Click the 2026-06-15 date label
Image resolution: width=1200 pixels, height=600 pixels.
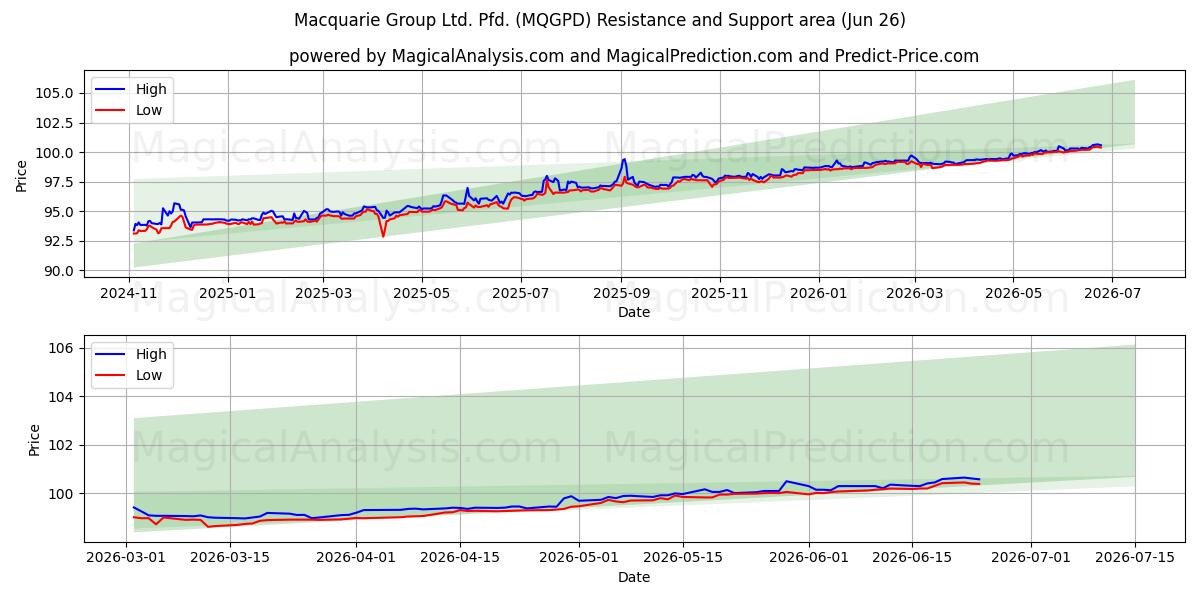point(910,560)
